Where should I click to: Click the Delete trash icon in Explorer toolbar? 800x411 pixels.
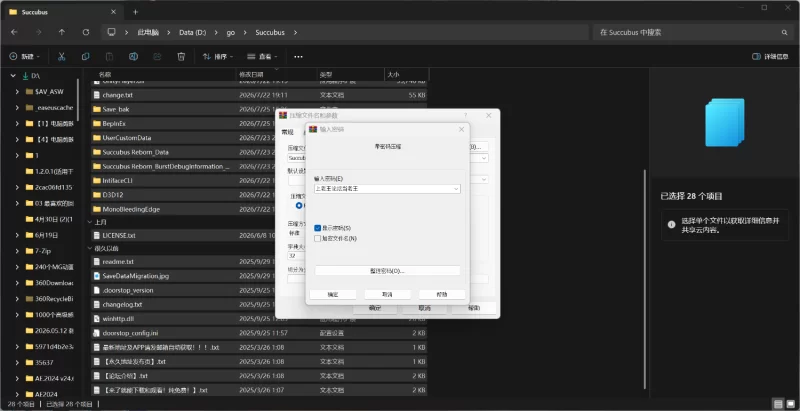(x=181, y=57)
